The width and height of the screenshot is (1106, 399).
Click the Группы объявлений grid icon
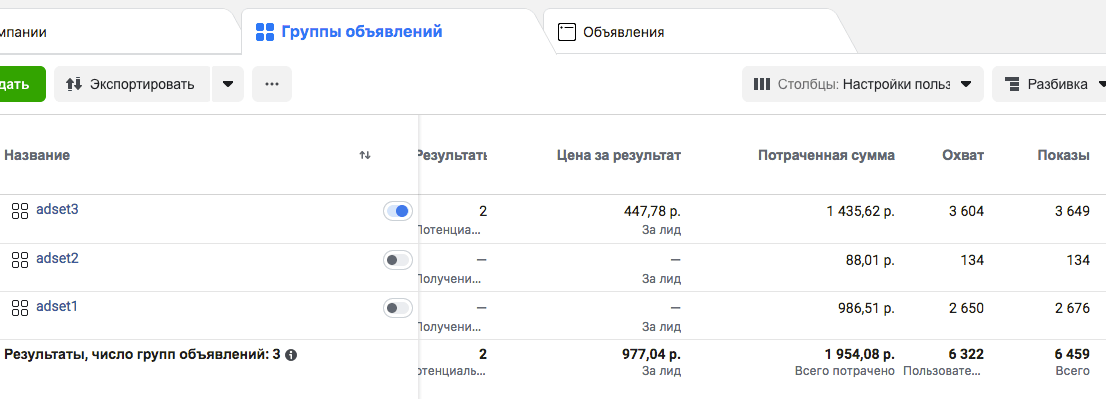click(265, 31)
